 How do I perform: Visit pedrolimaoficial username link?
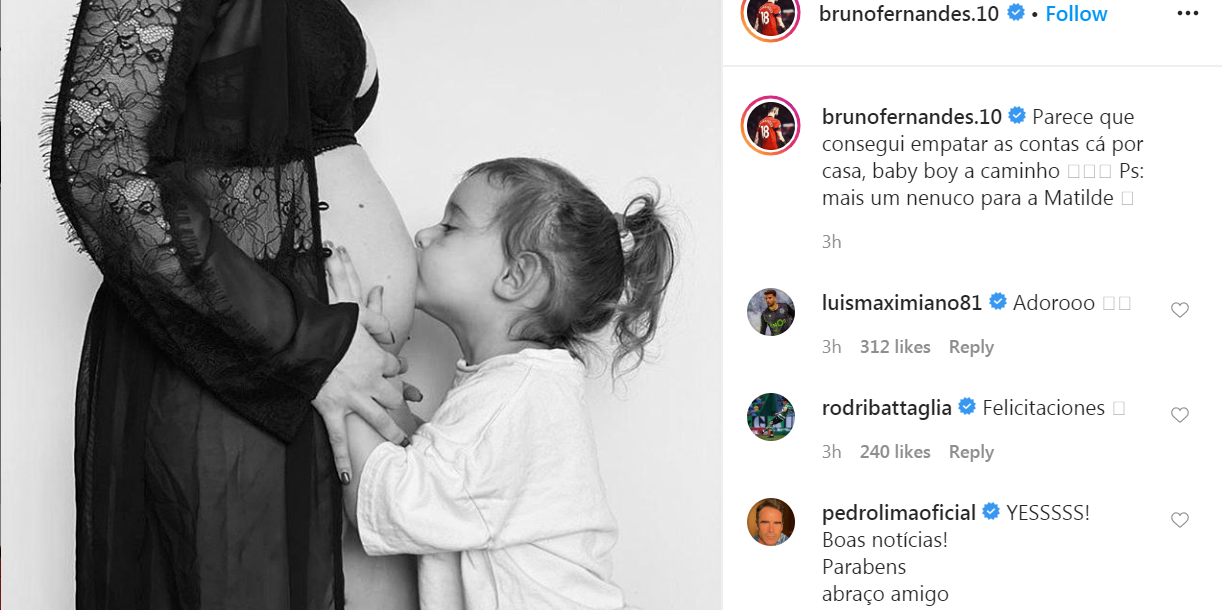tap(898, 513)
